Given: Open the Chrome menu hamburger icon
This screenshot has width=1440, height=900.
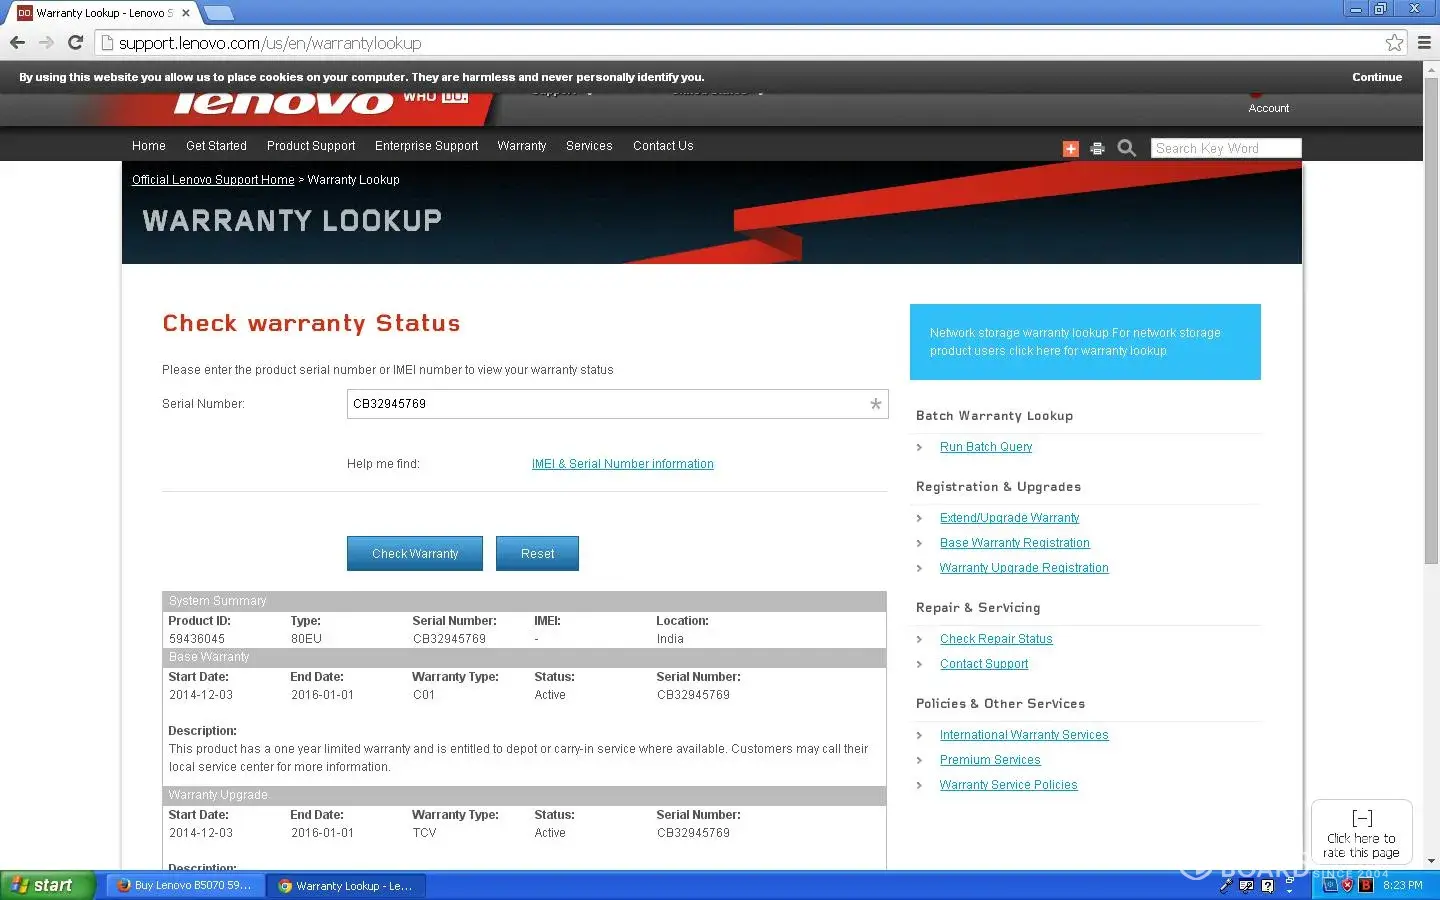Looking at the screenshot, I should point(1424,43).
